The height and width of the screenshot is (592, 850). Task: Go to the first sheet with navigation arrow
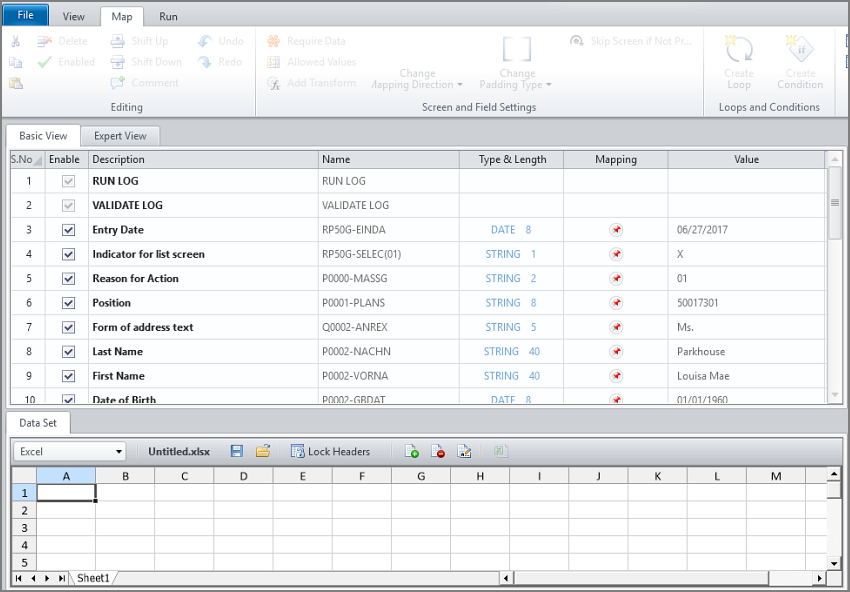point(19,578)
